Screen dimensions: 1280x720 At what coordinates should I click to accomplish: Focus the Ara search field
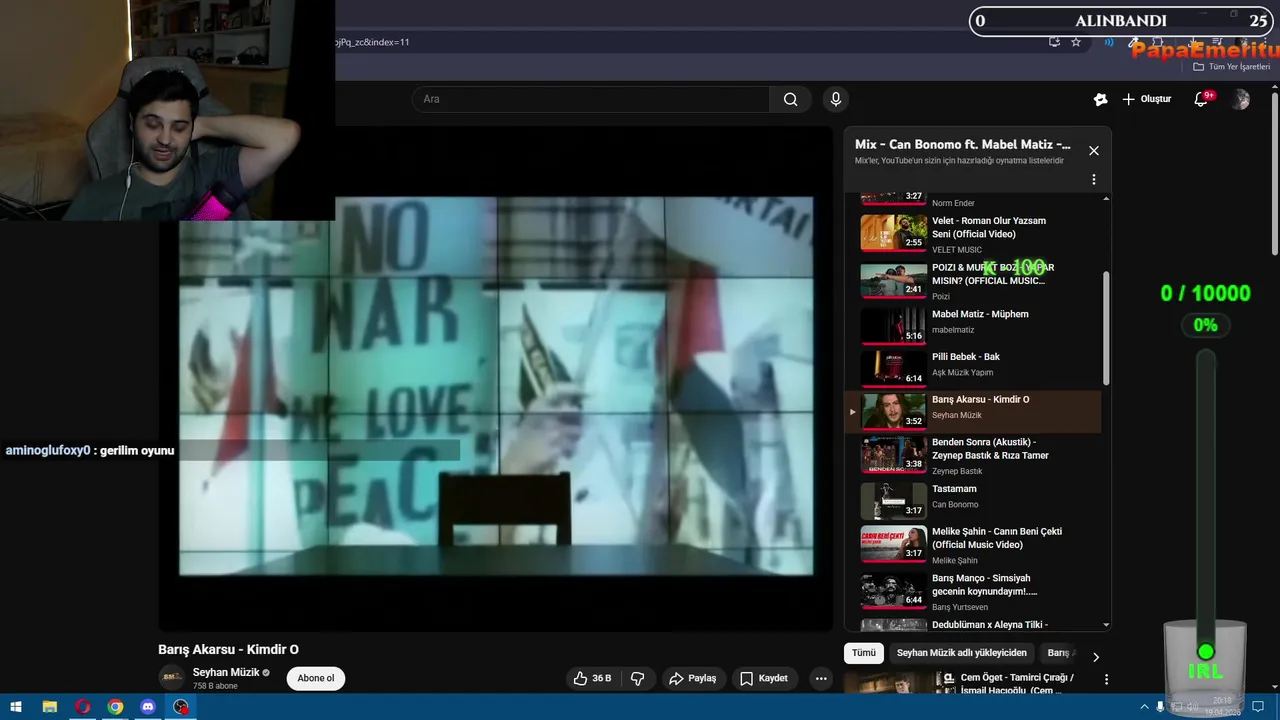click(x=591, y=99)
